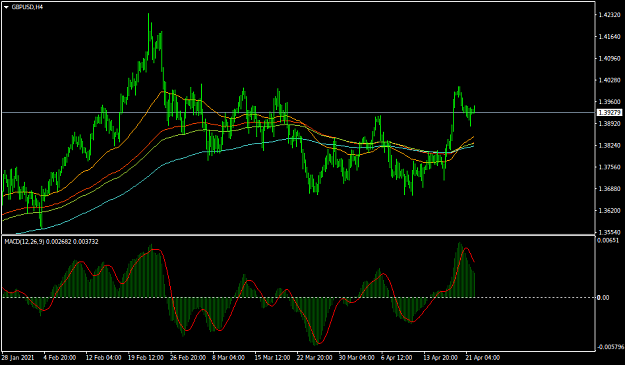Select the 26 Feb 20:00 time label
Viewport: 625px width, 365px height.
pyautogui.click(x=188, y=358)
